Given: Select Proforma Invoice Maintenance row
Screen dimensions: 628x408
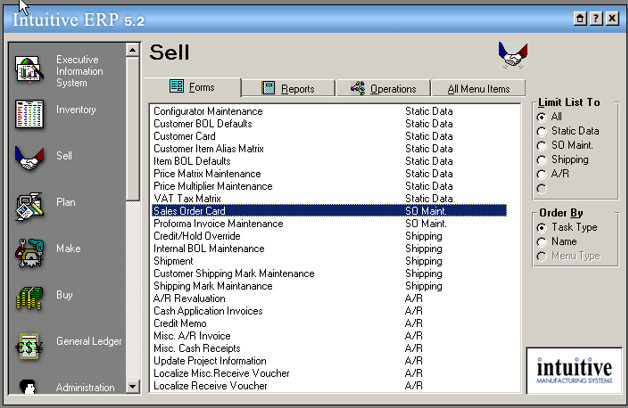Looking at the screenshot, I should pos(329,223).
